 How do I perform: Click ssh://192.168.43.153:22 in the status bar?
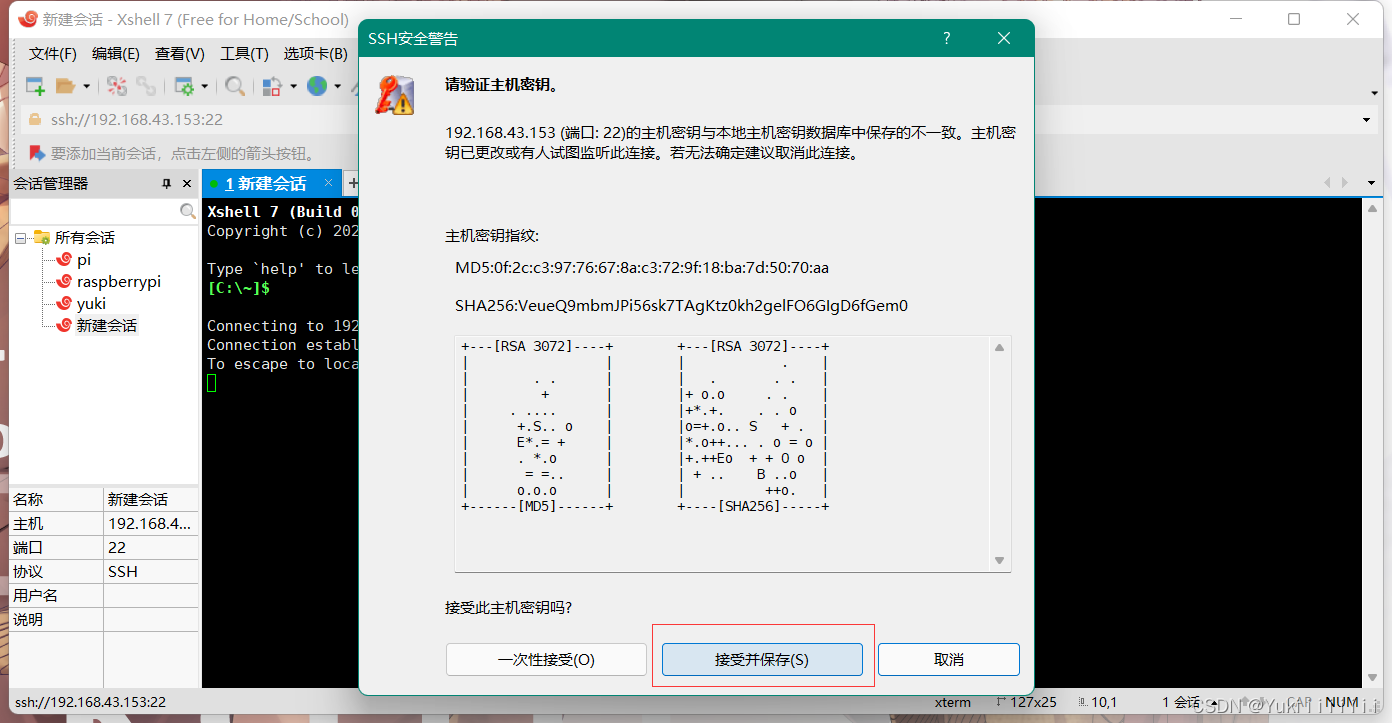(x=90, y=702)
